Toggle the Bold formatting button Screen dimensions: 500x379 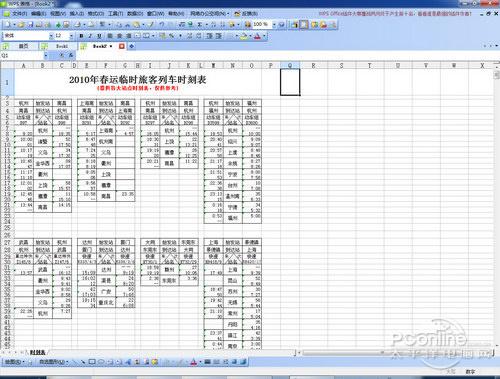click(x=81, y=36)
